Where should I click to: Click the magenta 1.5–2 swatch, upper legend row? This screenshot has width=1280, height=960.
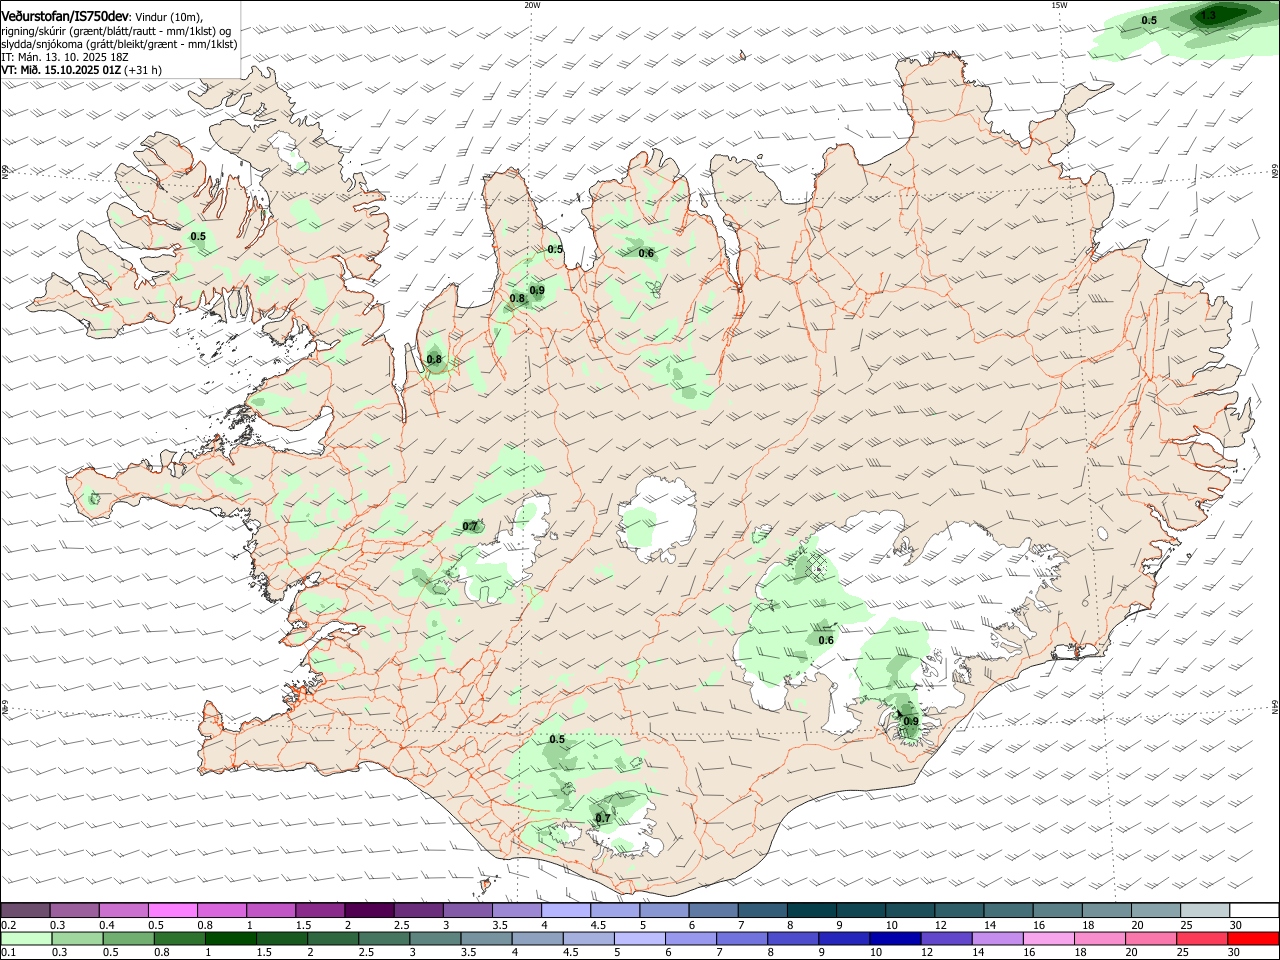[x=320, y=911]
